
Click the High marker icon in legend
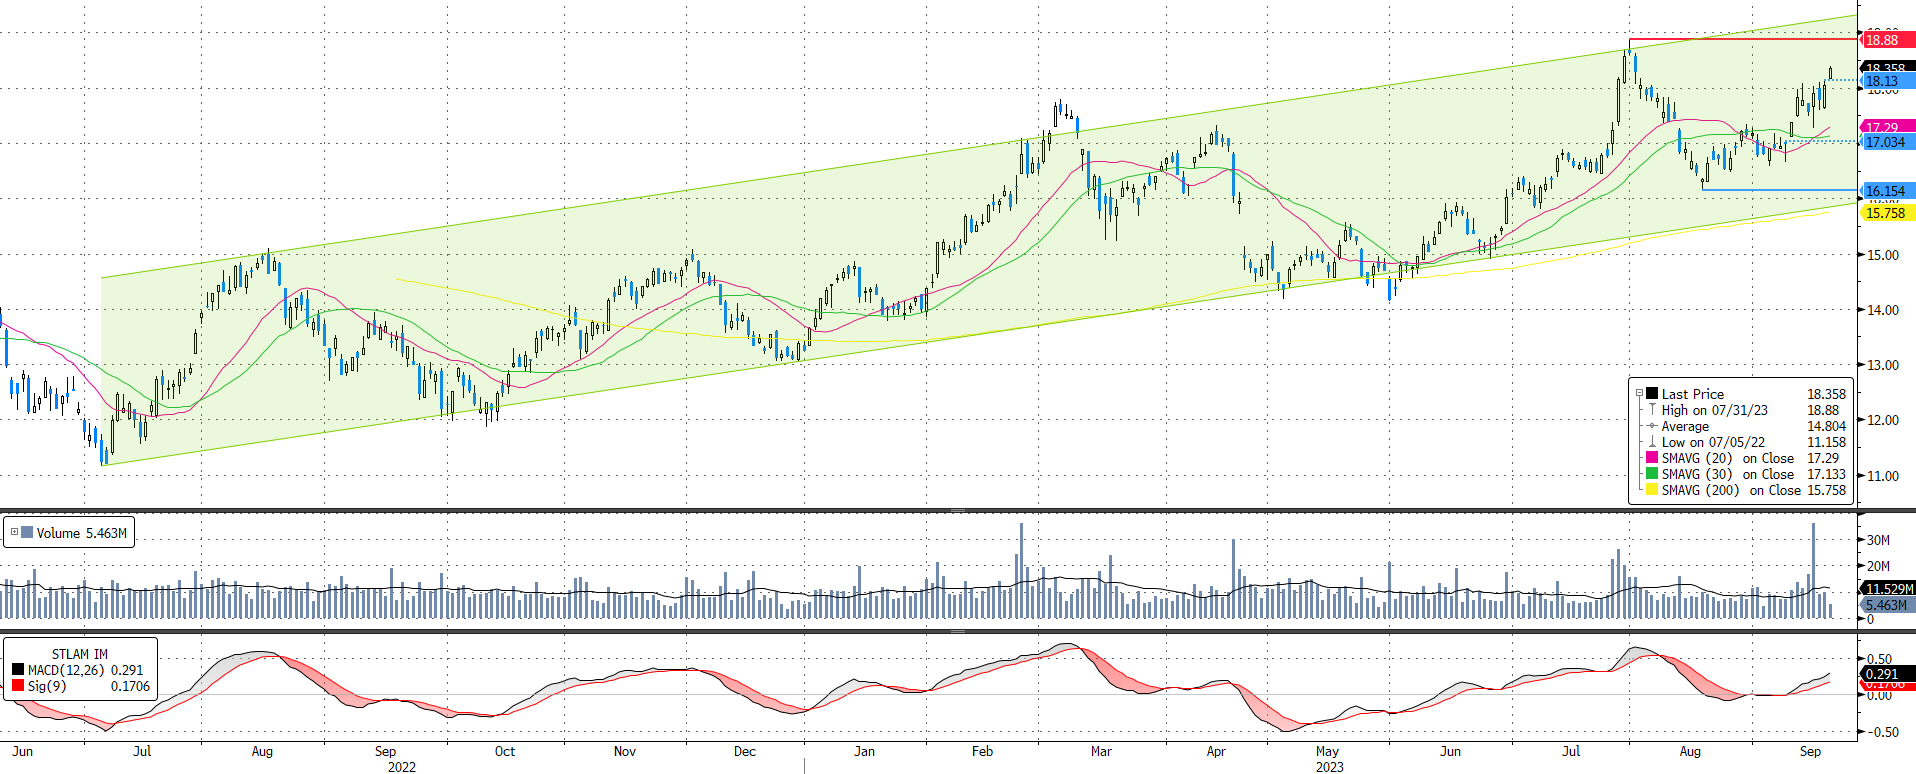click(x=1652, y=409)
